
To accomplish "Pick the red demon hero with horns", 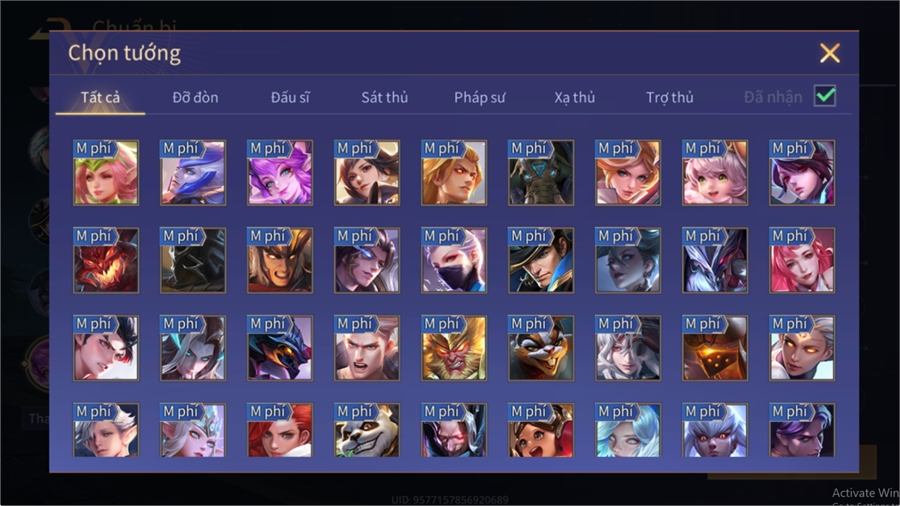I will 106,260.
